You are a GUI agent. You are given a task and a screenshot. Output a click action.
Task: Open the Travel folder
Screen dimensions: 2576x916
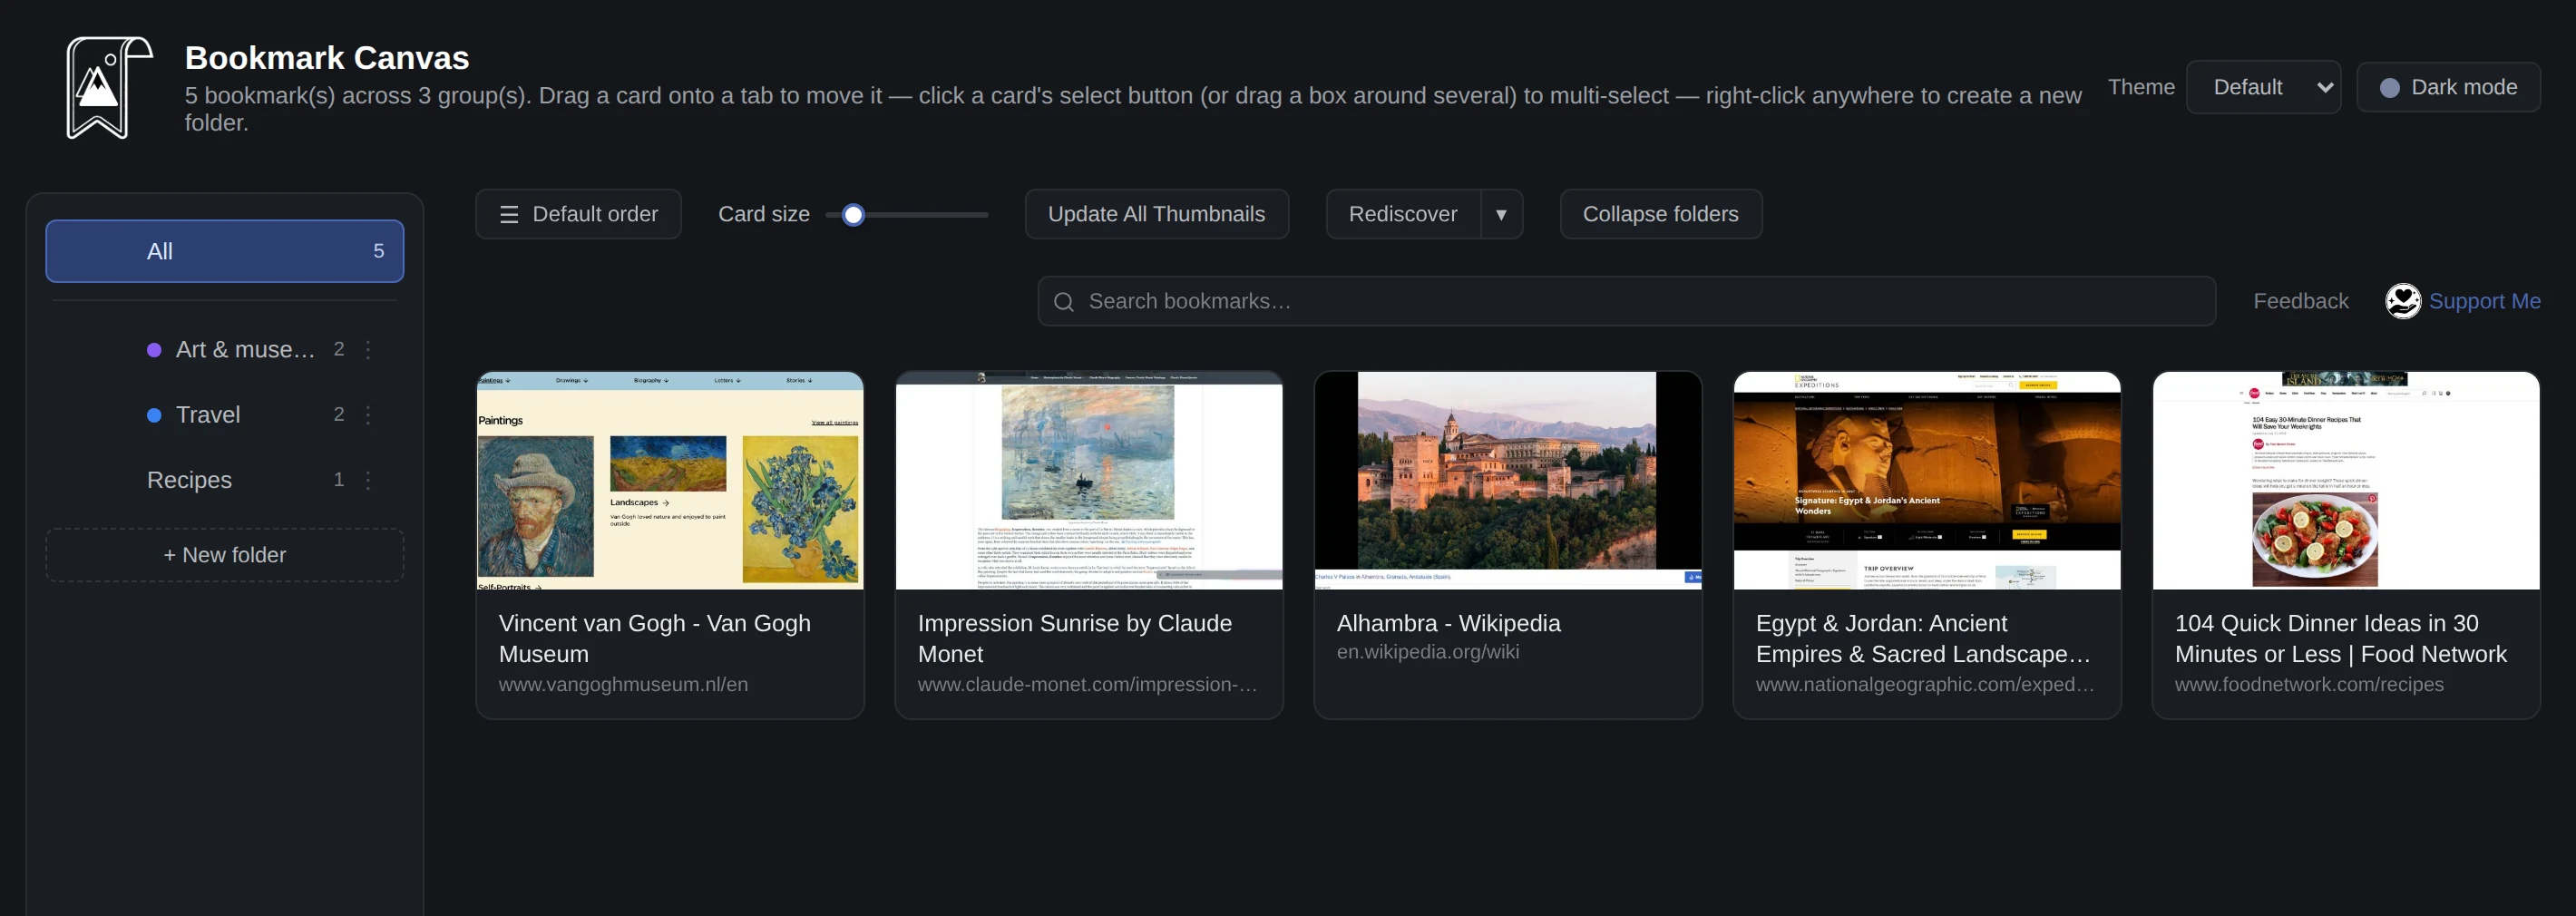pyautogui.click(x=225, y=415)
